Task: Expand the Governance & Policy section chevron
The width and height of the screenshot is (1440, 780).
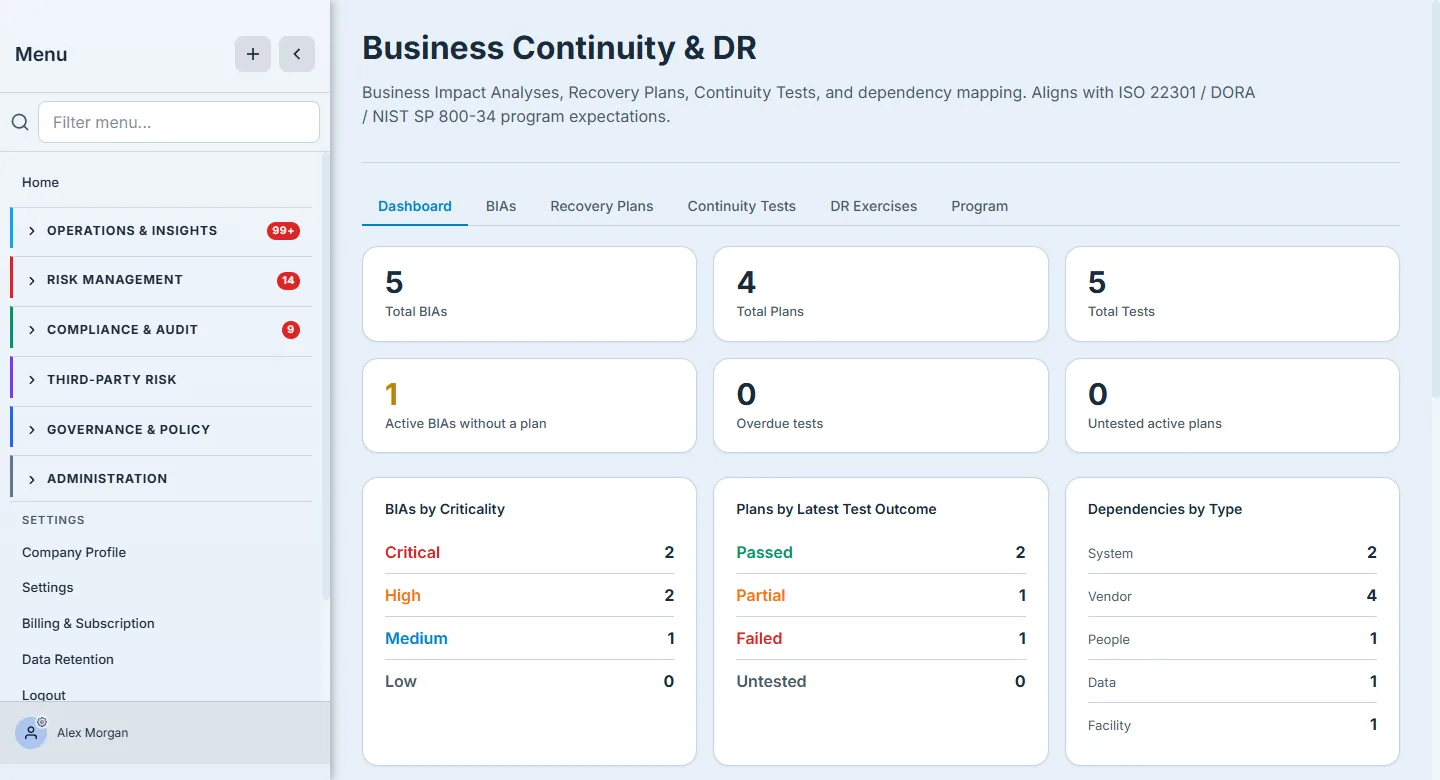Action: (x=32, y=430)
